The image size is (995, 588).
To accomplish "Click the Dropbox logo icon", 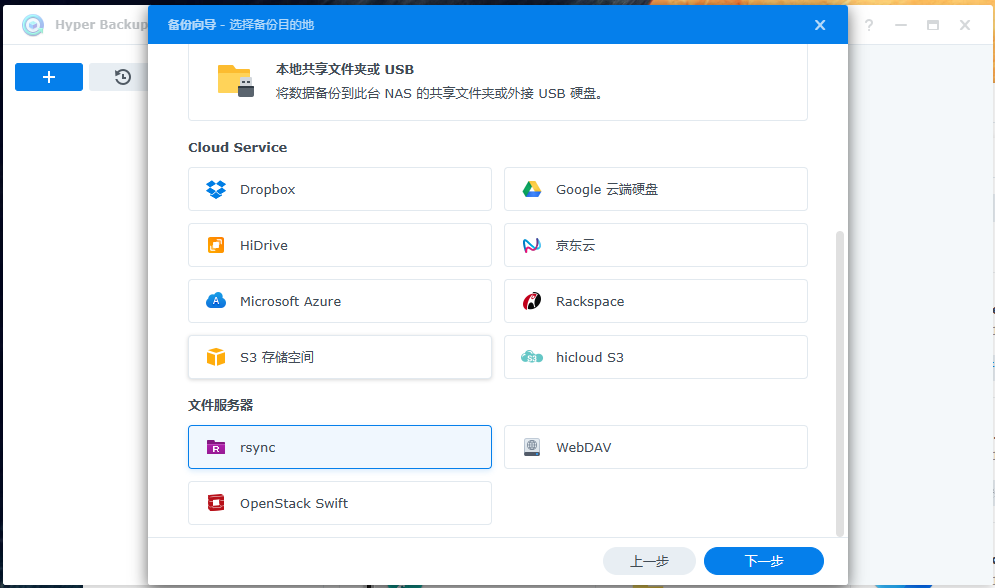I will pyautogui.click(x=216, y=189).
